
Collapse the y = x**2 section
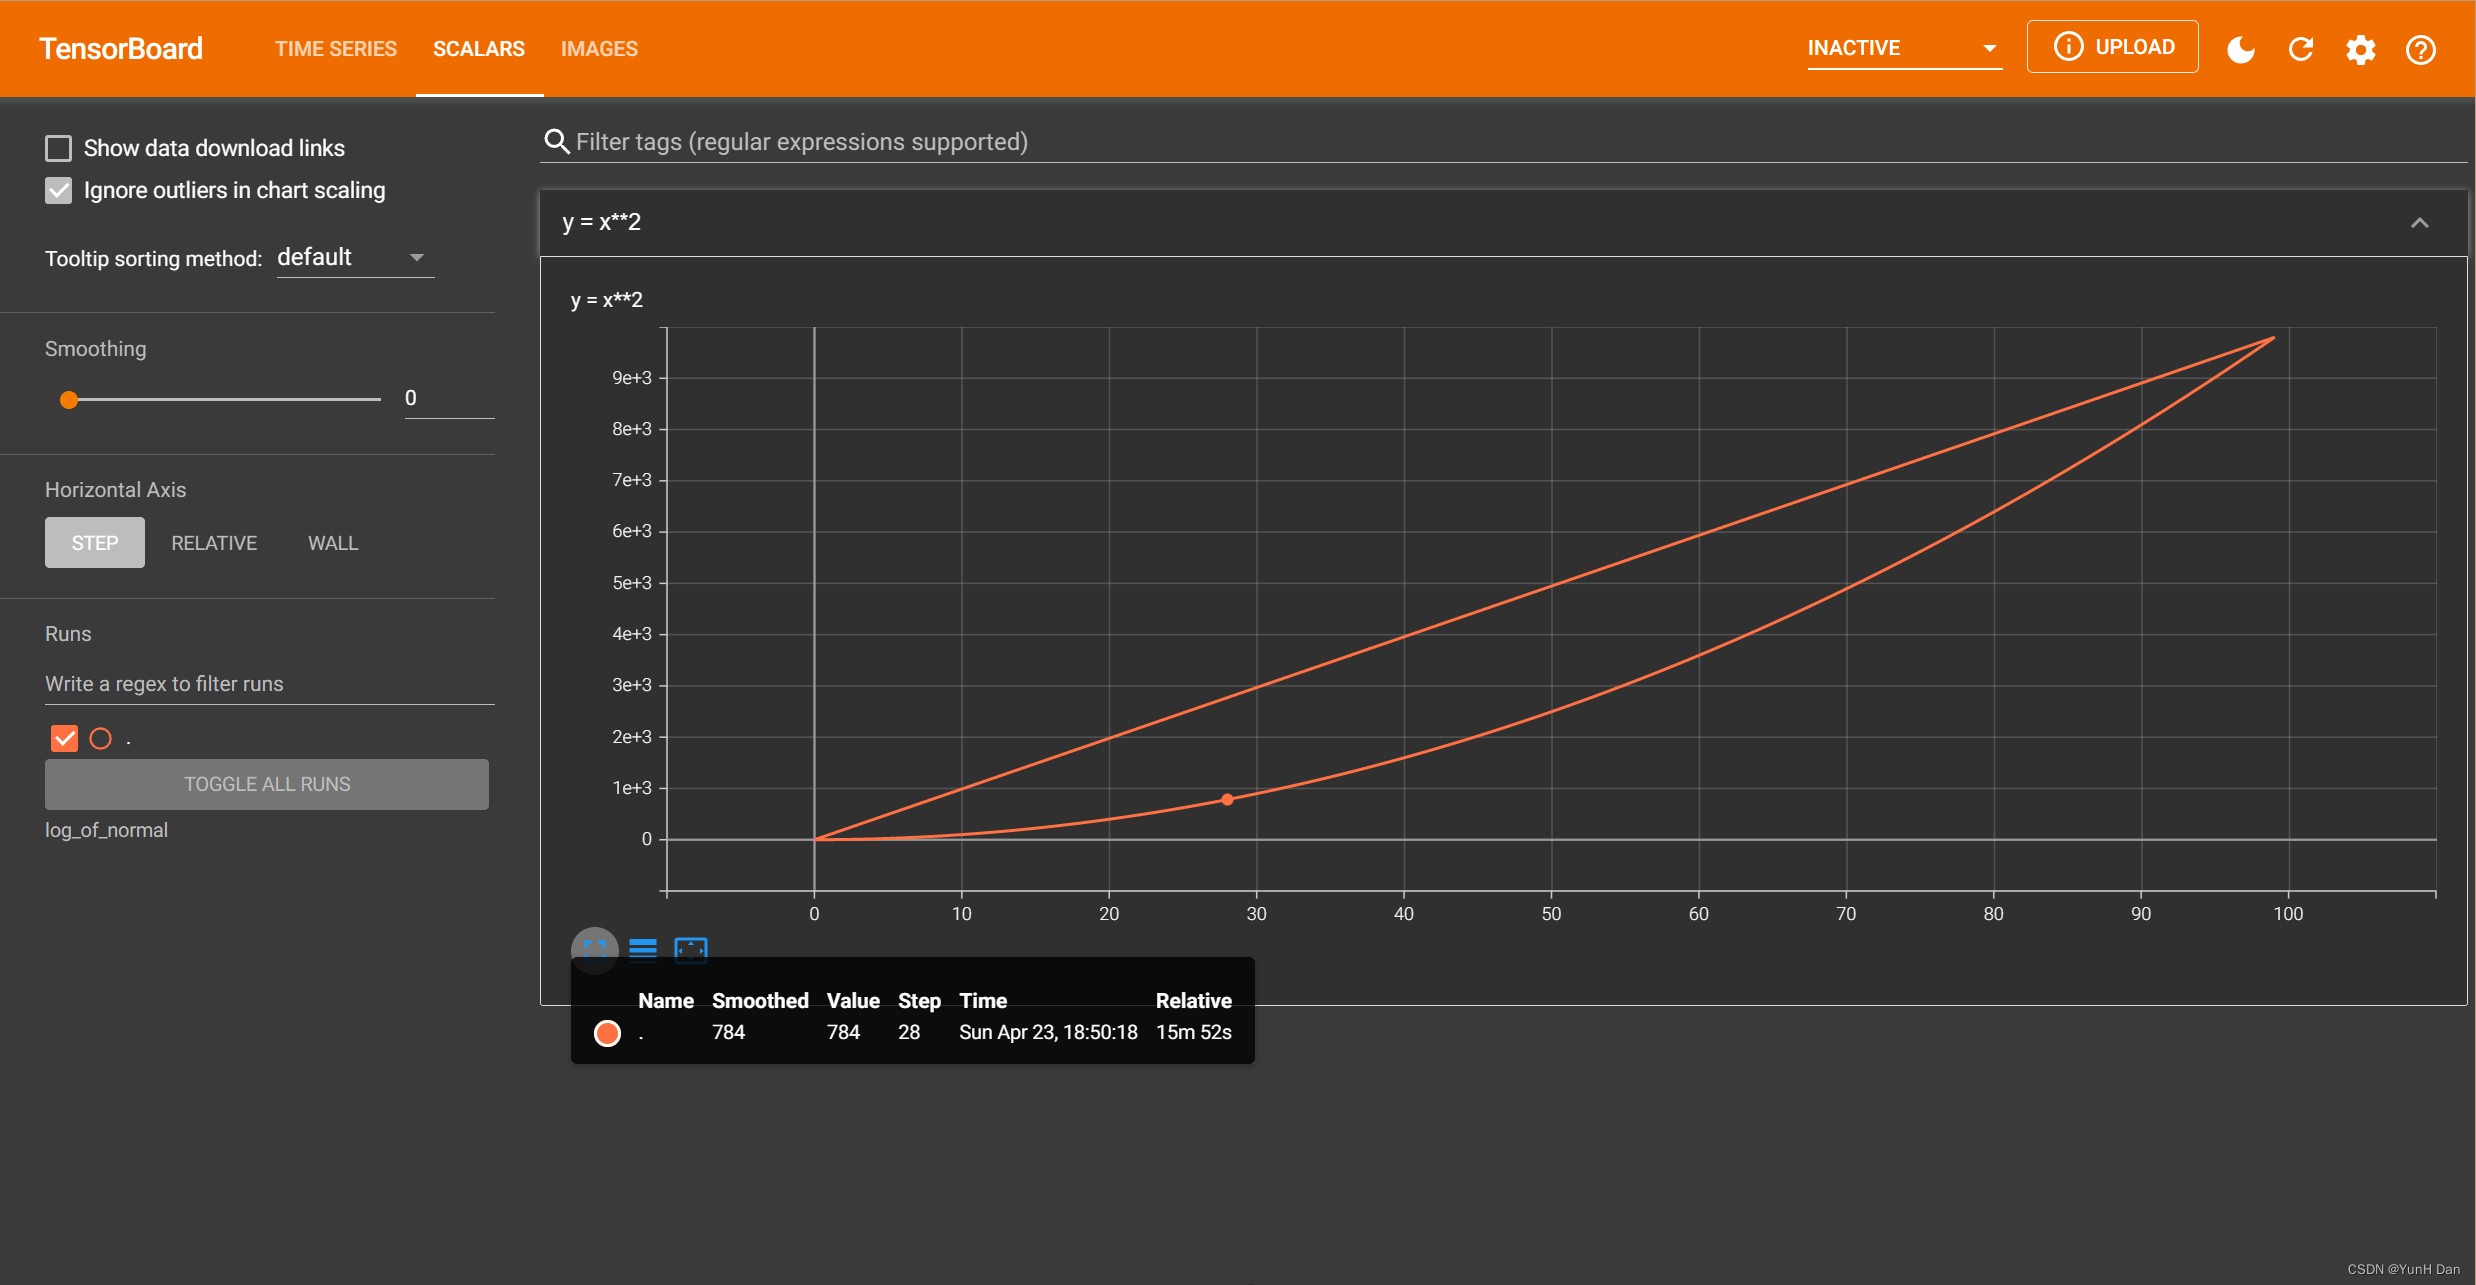(x=2419, y=222)
